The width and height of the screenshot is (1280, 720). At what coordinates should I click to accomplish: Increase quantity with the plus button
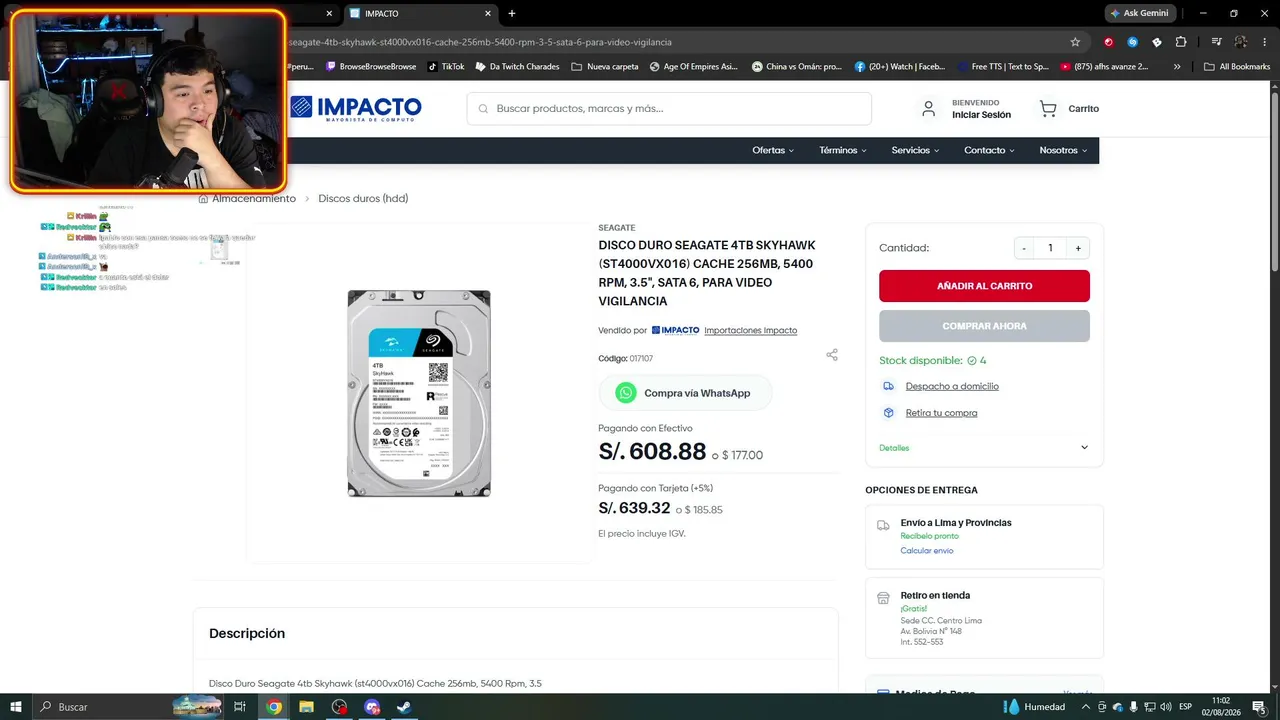(x=1078, y=248)
